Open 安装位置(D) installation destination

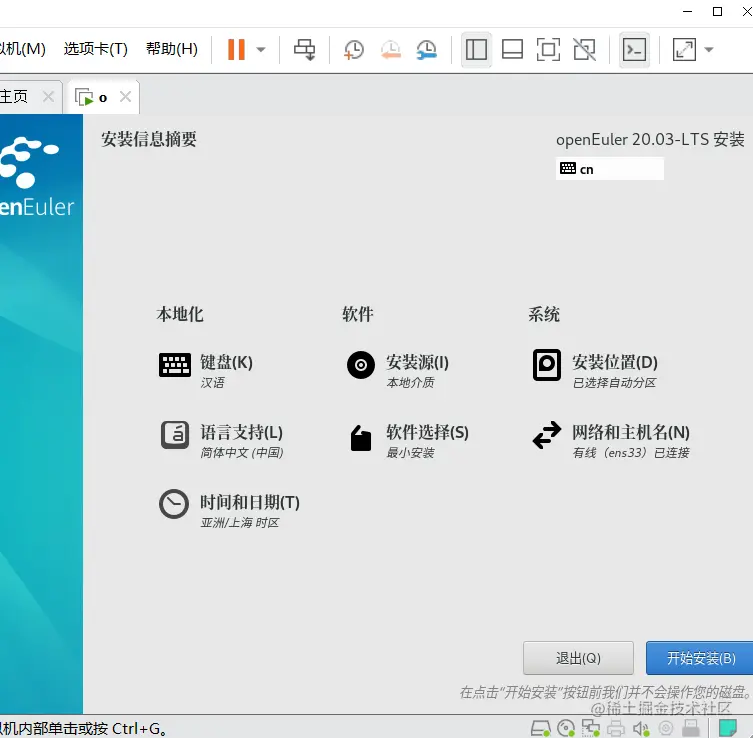595,369
